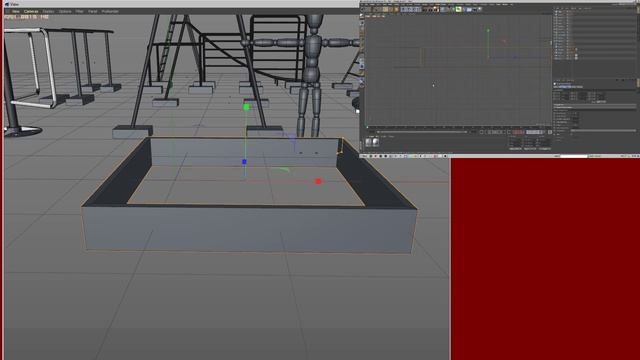The width and height of the screenshot is (640, 360).
Task: Open the Options menu
Action: coord(65,11)
